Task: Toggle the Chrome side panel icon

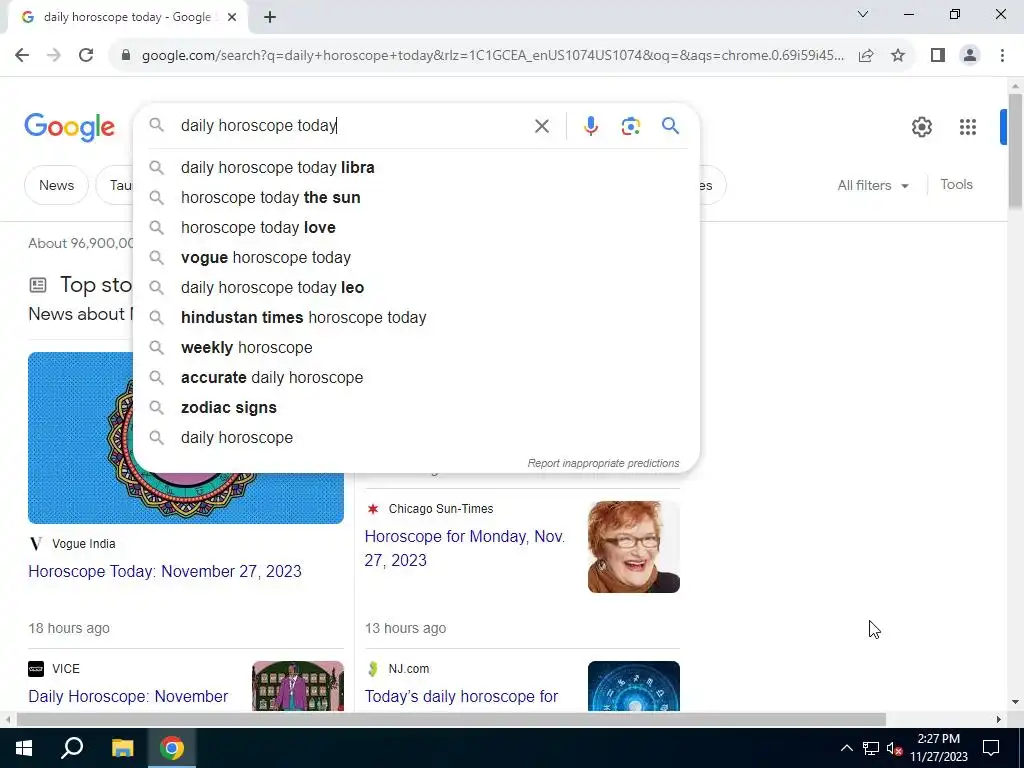Action: point(938,56)
